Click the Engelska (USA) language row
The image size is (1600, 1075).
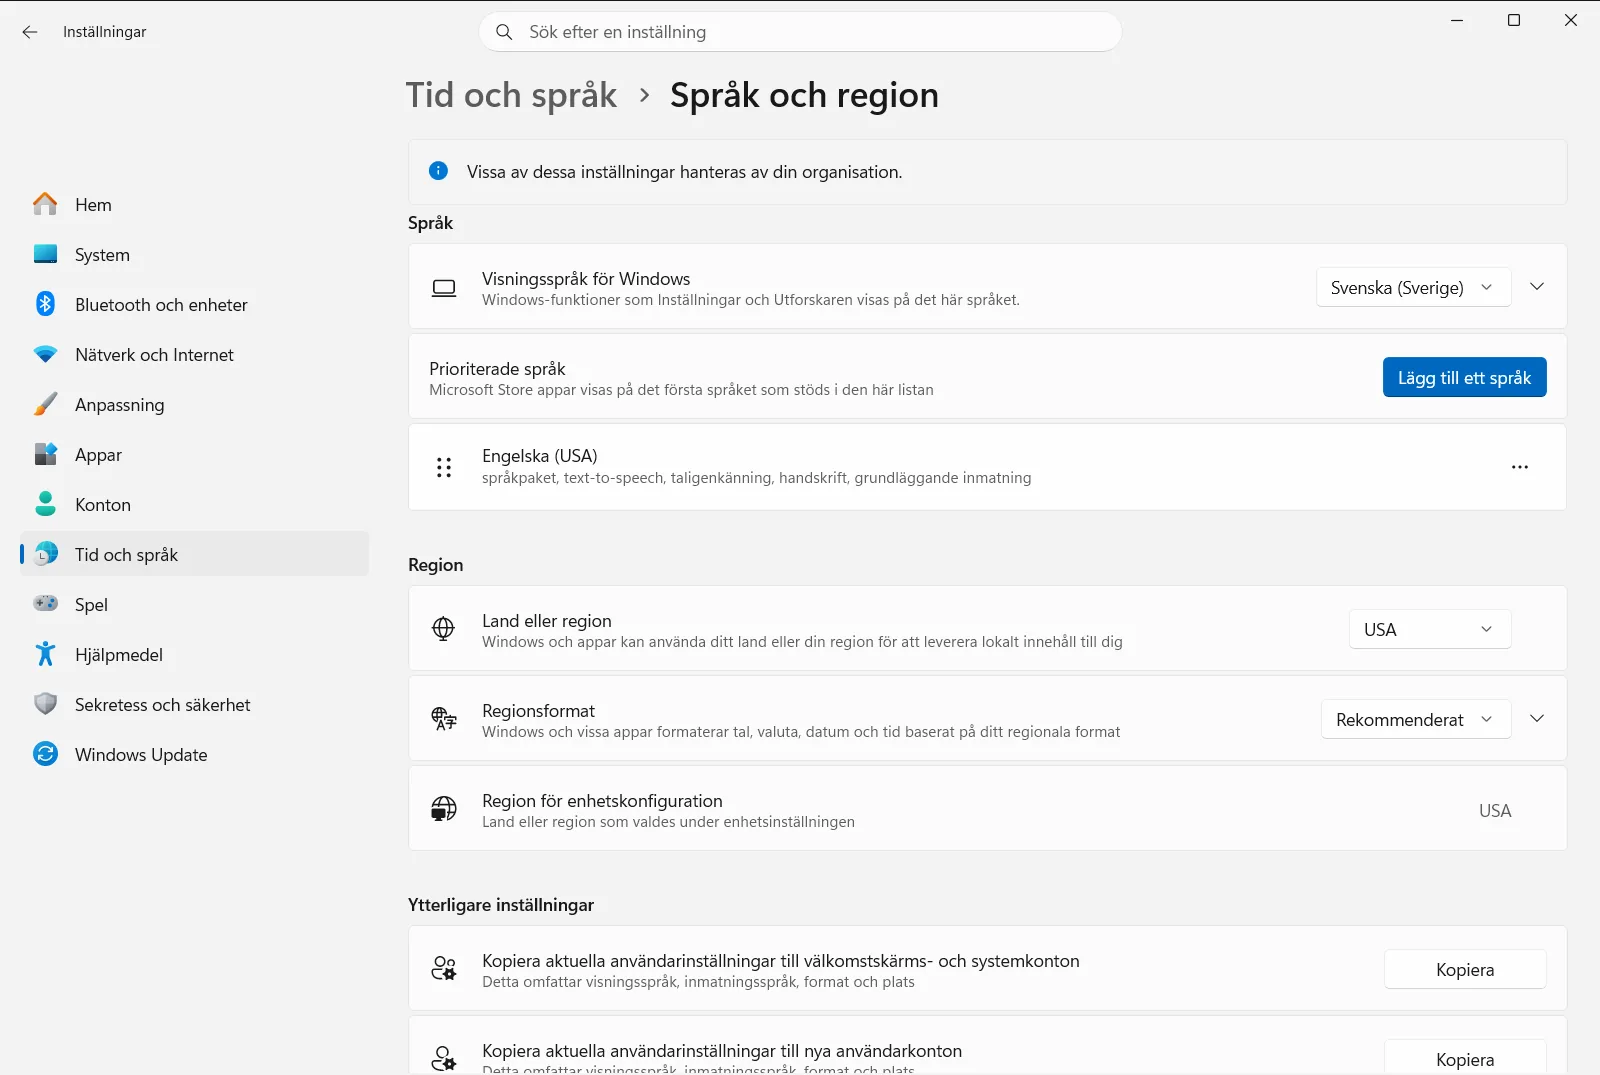point(987,467)
